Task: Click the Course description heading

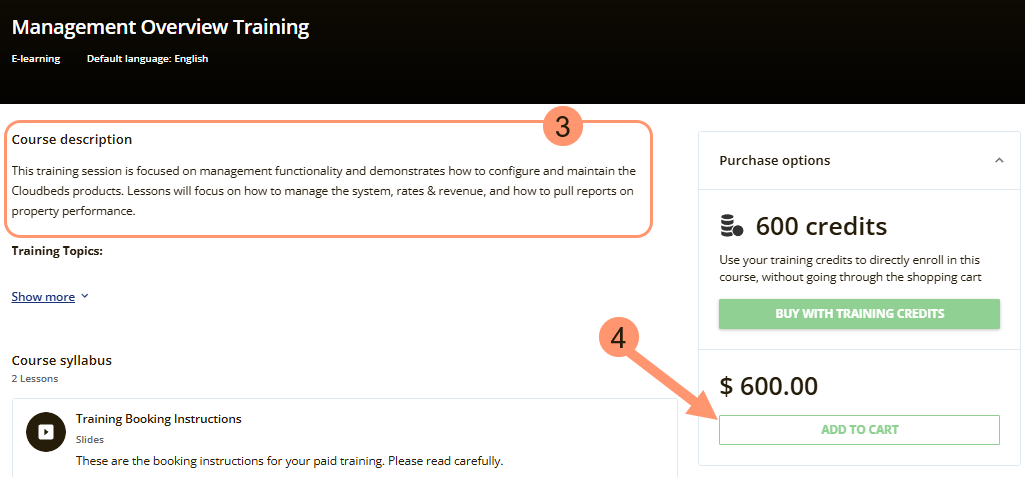Action: 72,139
